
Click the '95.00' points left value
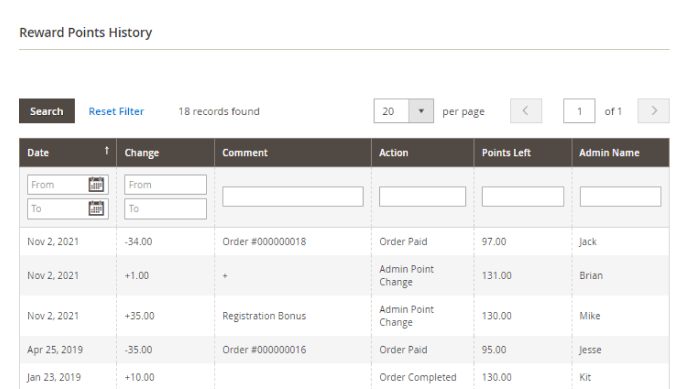[x=494, y=350]
